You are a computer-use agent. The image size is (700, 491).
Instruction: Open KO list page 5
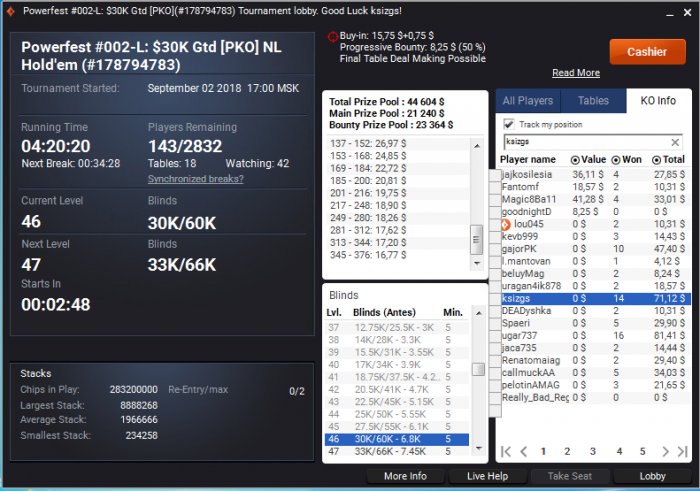642,451
